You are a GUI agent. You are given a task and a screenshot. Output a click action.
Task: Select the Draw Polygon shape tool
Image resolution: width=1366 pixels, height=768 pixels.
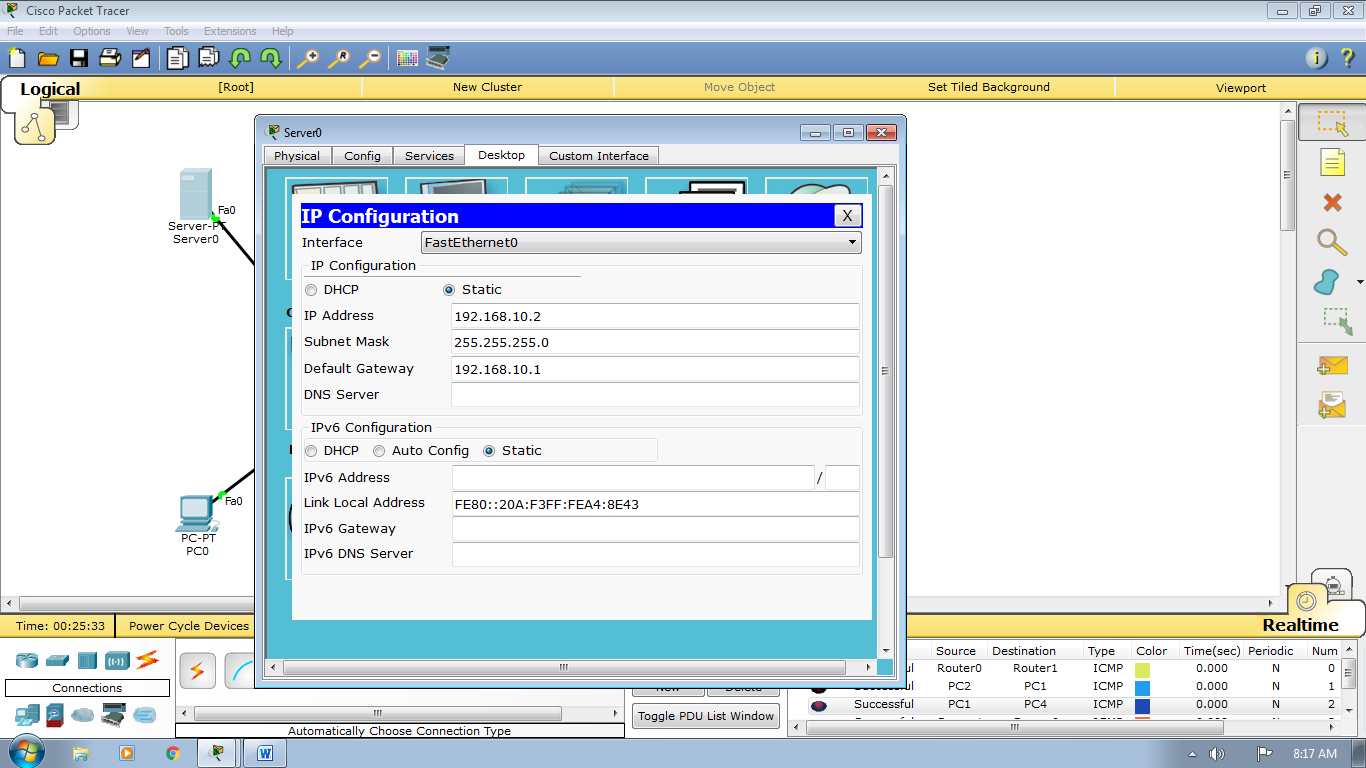click(1326, 282)
